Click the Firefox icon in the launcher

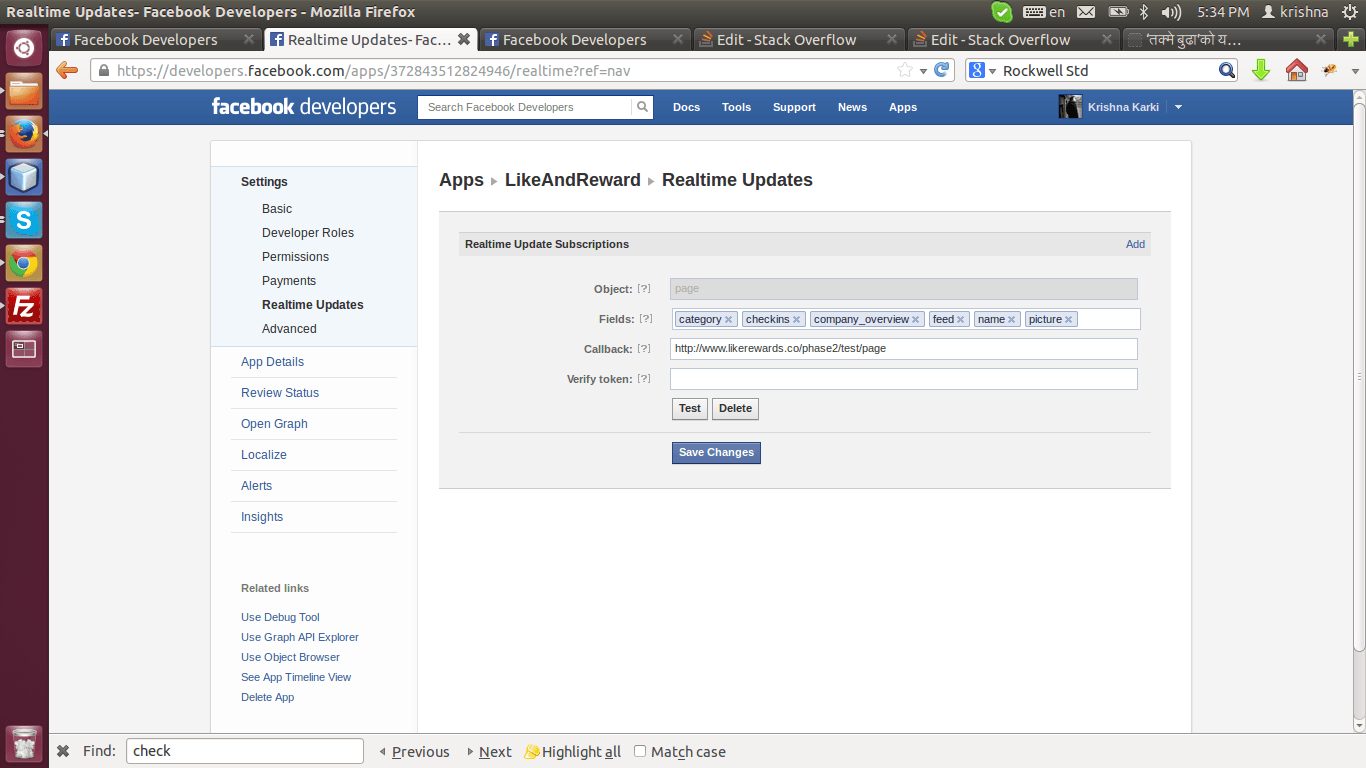coord(24,134)
